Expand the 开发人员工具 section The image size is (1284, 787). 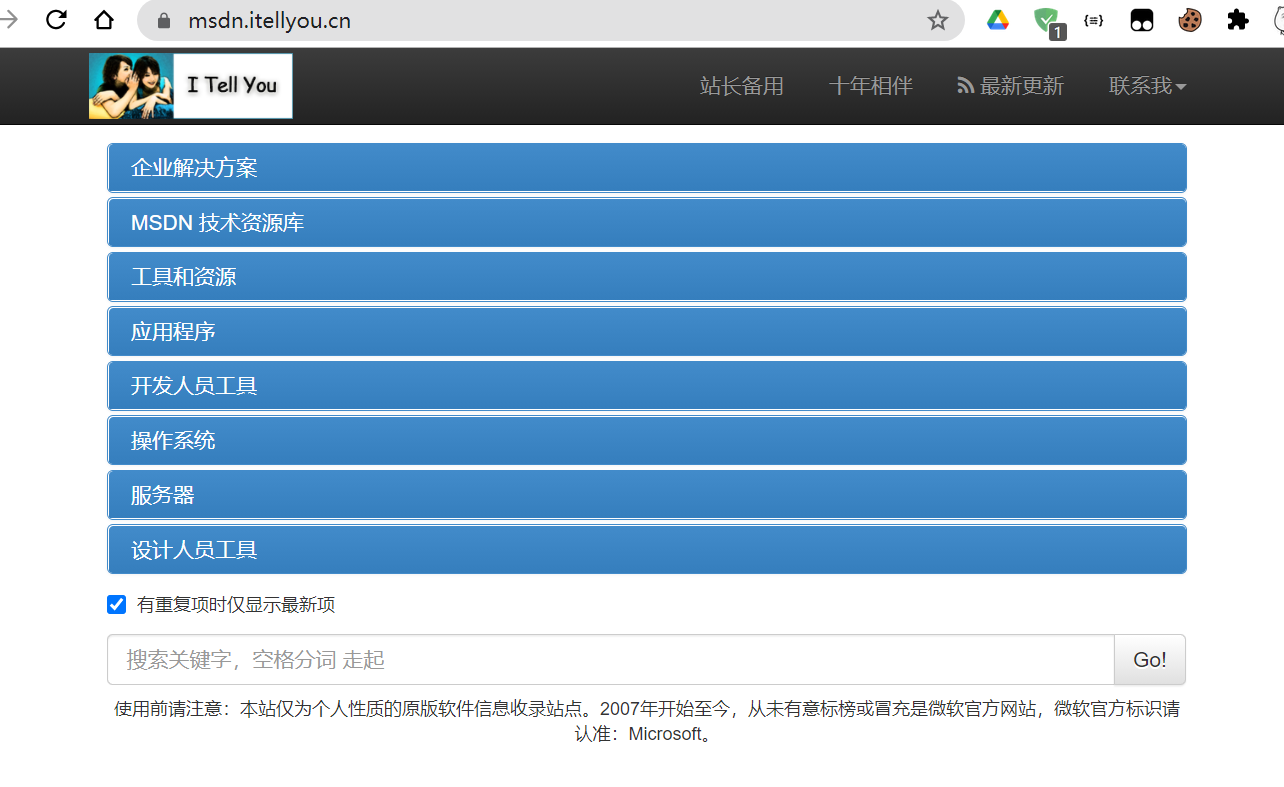pyautogui.click(x=647, y=386)
